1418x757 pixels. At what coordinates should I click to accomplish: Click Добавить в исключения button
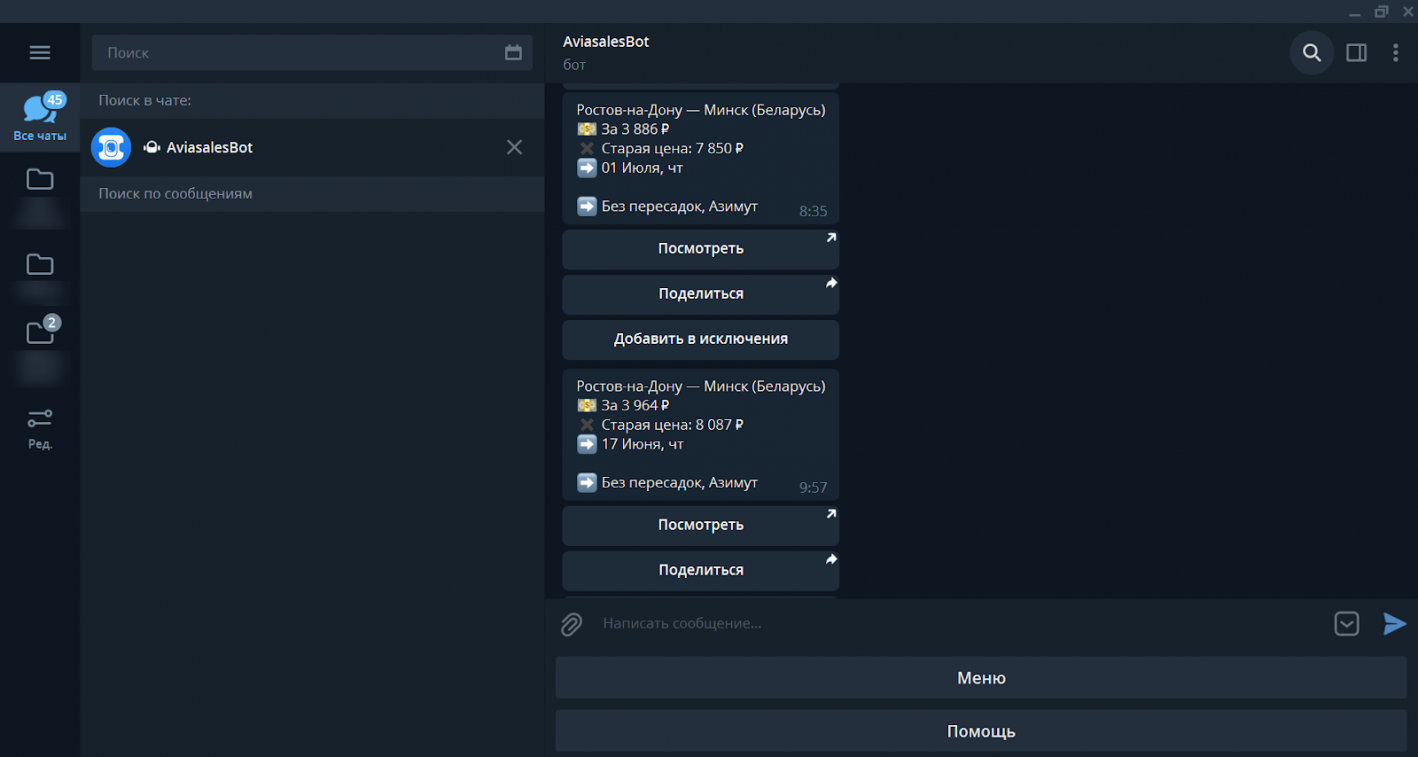pyautogui.click(x=700, y=339)
